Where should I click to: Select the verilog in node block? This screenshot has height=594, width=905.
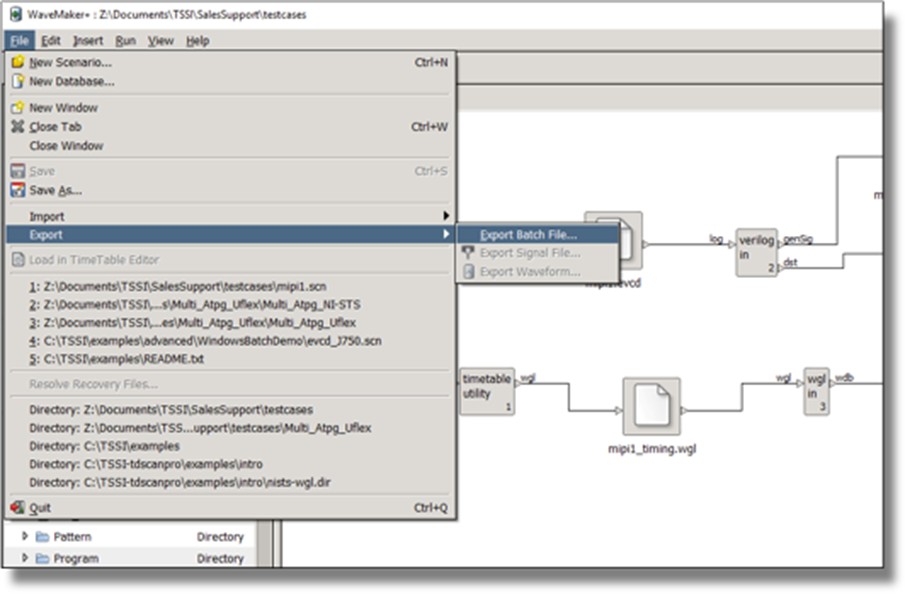[756, 252]
